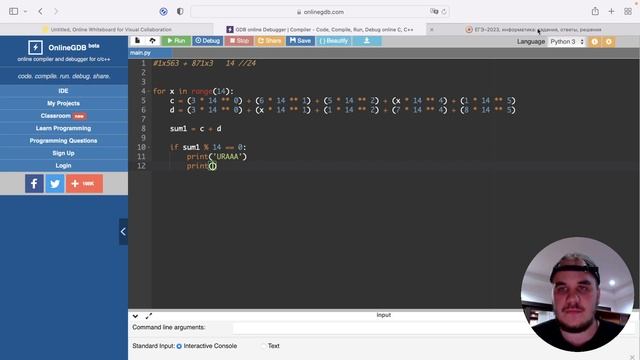Click the Share button

[x=269, y=41]
